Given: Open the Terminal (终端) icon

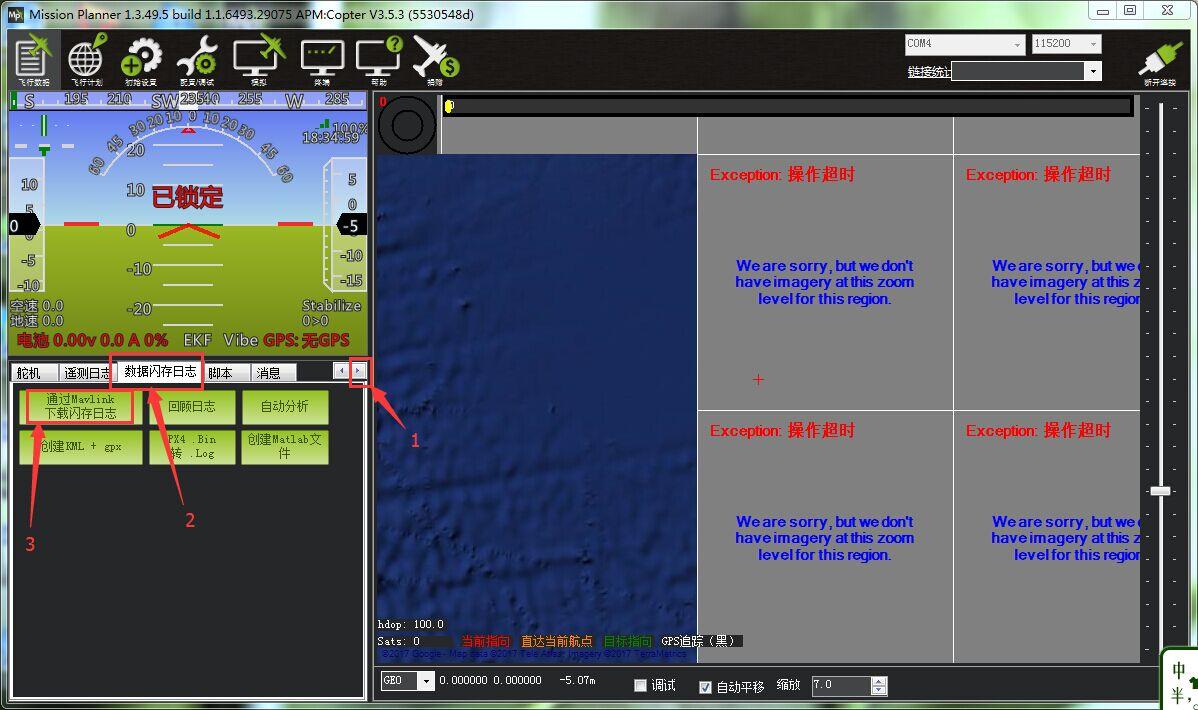Looking at the screenshot, I should pyautogui.click(x=322, y=60).
